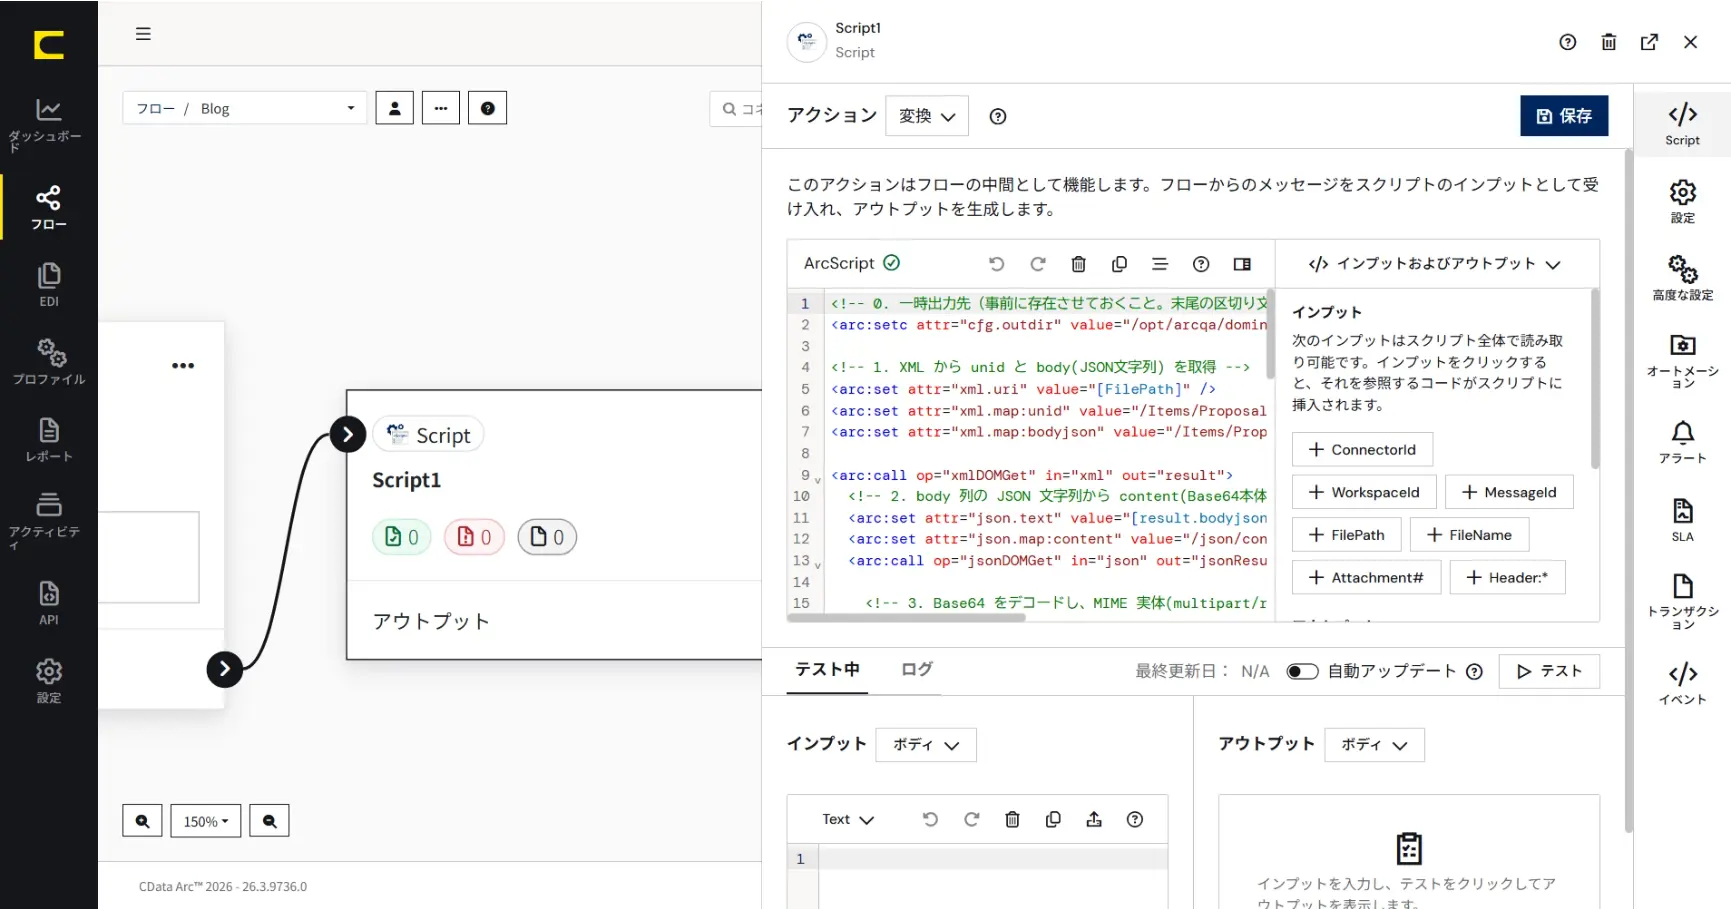Open アラート tab
1731x909 pixels.
pyautogui.click(x=1682, y=442)
